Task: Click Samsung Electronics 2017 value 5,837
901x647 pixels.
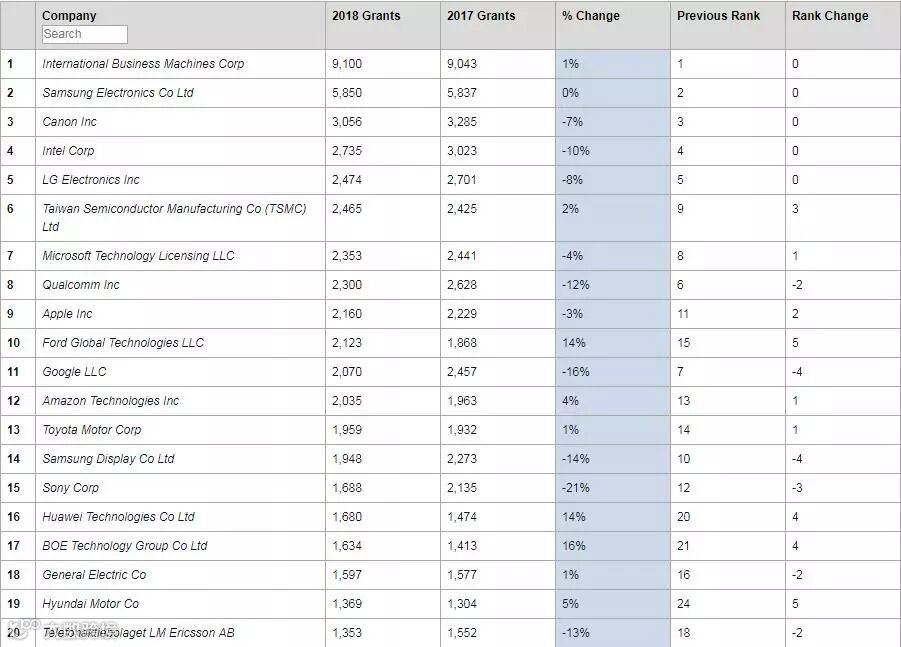Action: (462, 93)
